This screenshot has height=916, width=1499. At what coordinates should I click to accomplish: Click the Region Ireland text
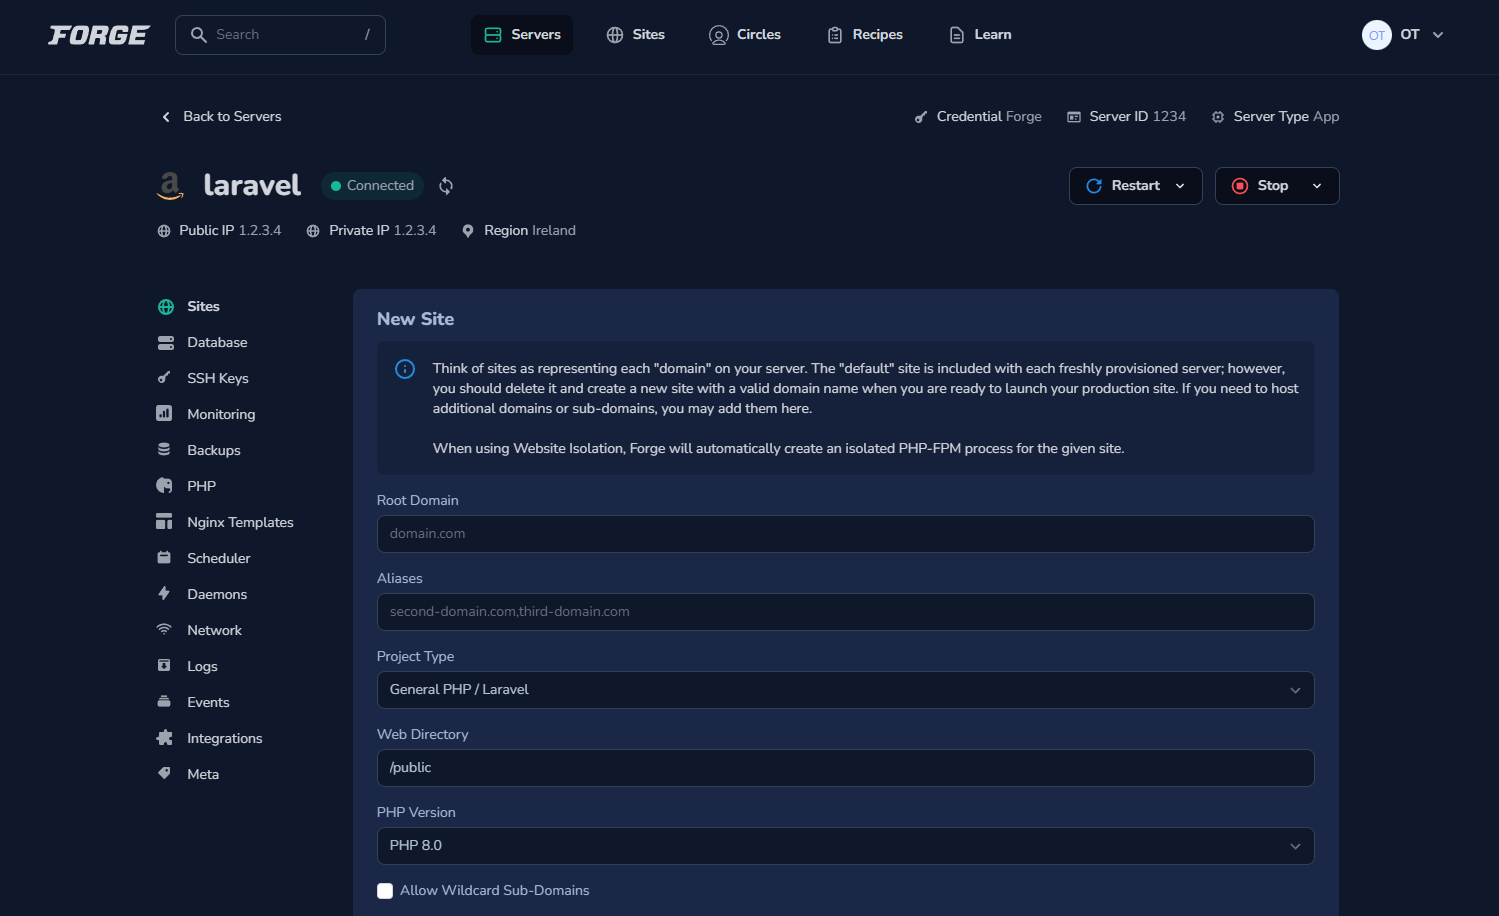pos(530,231)
